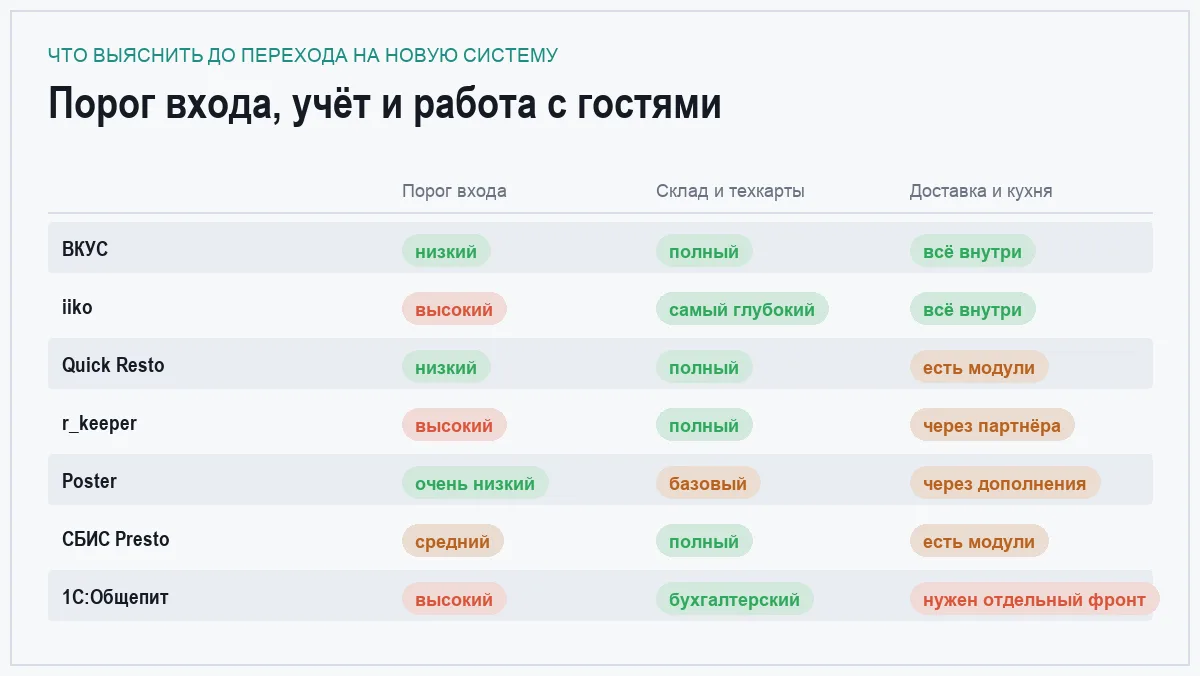Click the Доставка и кухня column header
Image resolution: width=1200 pixels, height=676 pixels.
click(981, 191)
